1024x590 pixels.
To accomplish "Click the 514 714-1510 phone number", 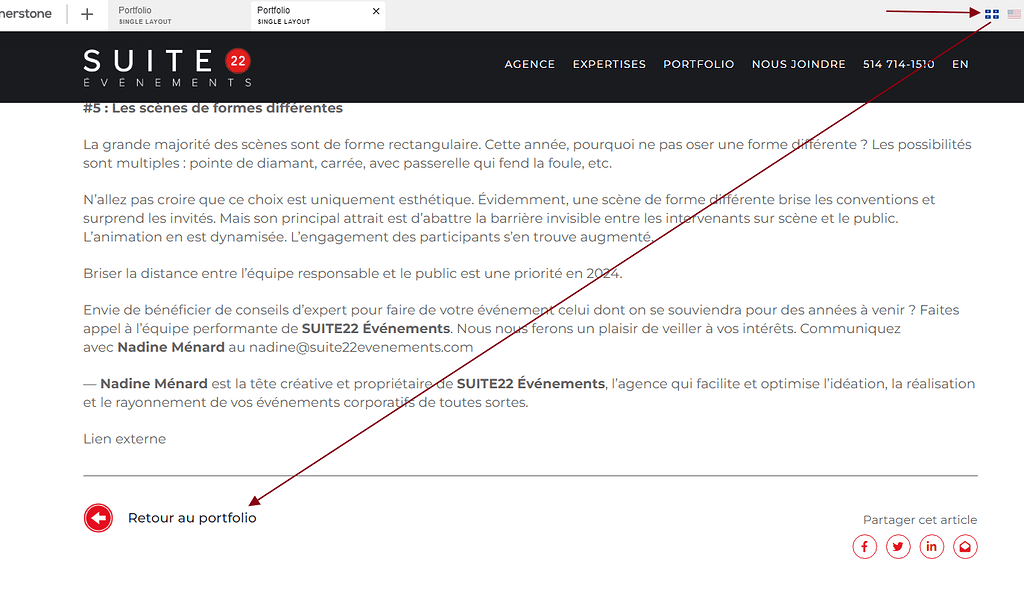I will [897, 64].
